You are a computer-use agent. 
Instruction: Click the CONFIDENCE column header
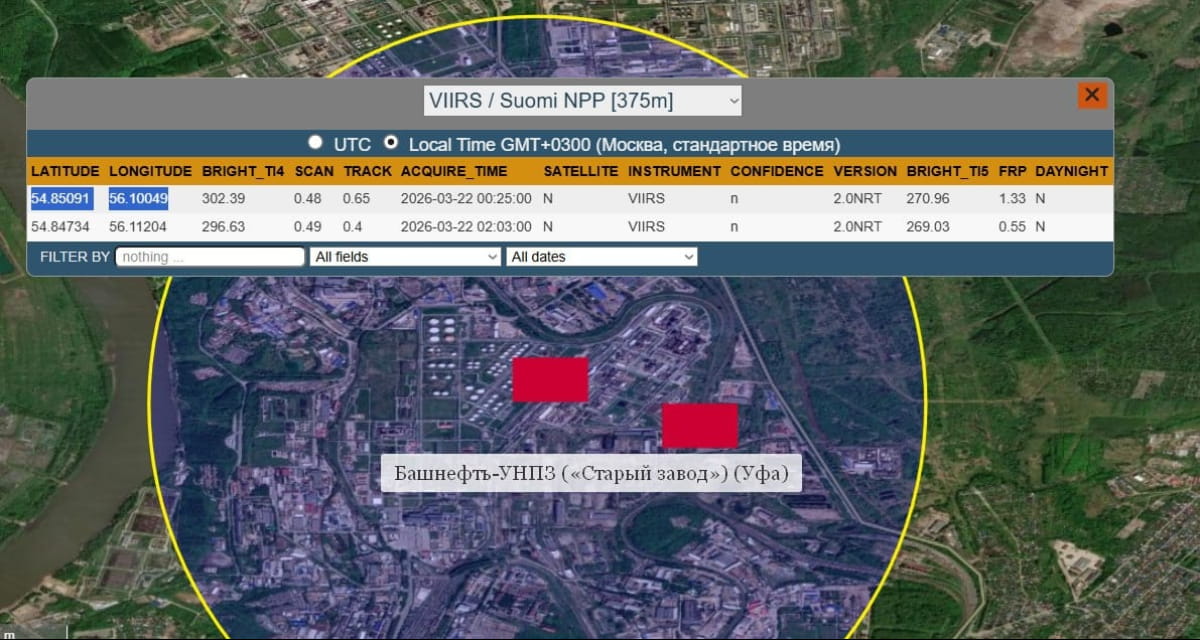[776, 171]
